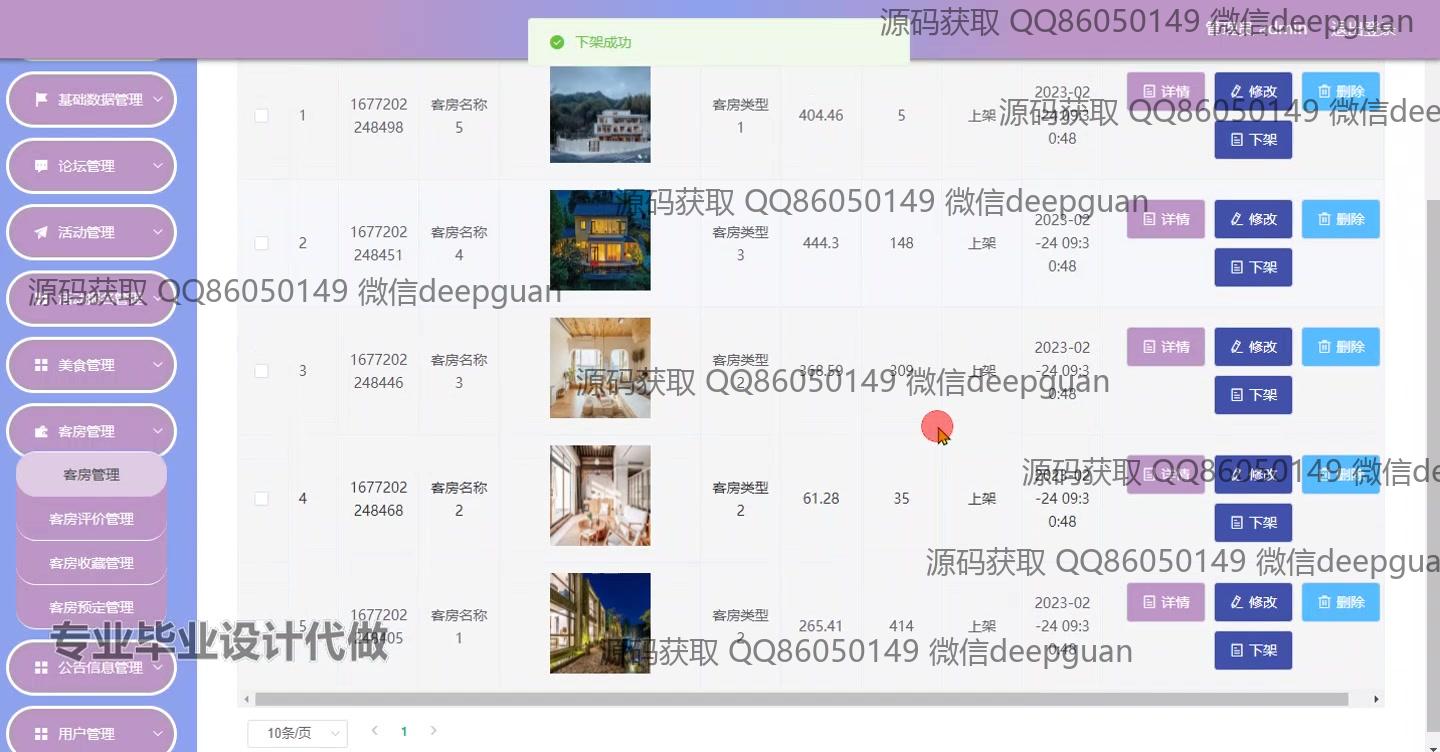
Task: Click the room number 1677202248498
Action: click(x=379, y=115)
